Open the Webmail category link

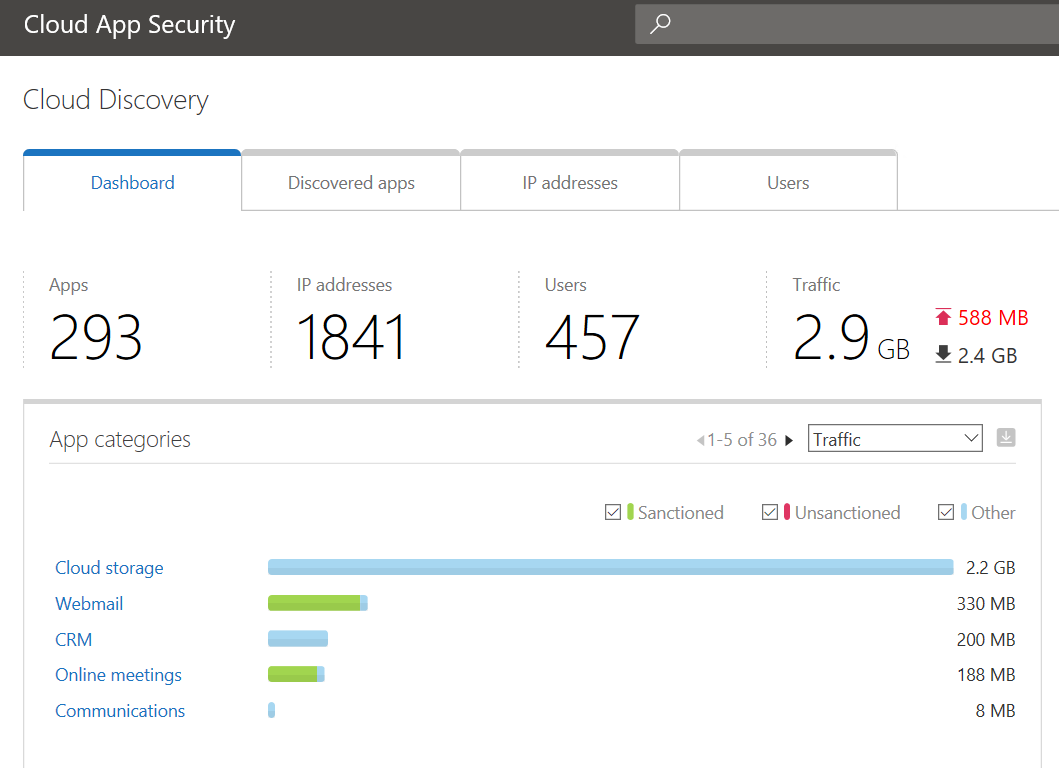pos(89,604)
